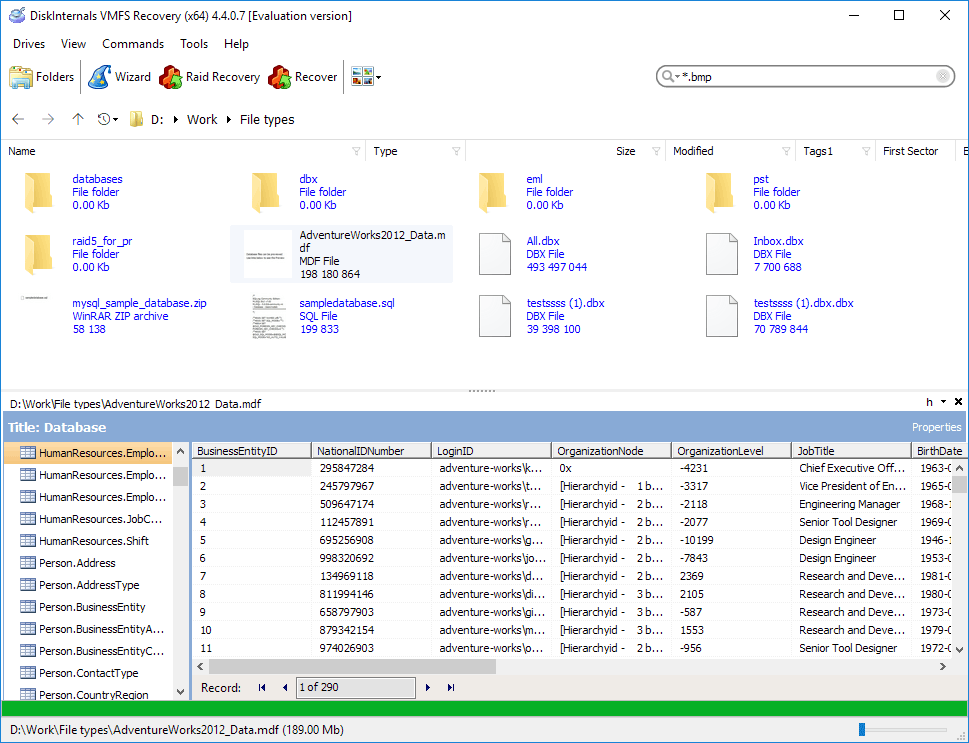Select the Person.ContactType table
This screenshot has height=743, width=969.
point(88,673)
